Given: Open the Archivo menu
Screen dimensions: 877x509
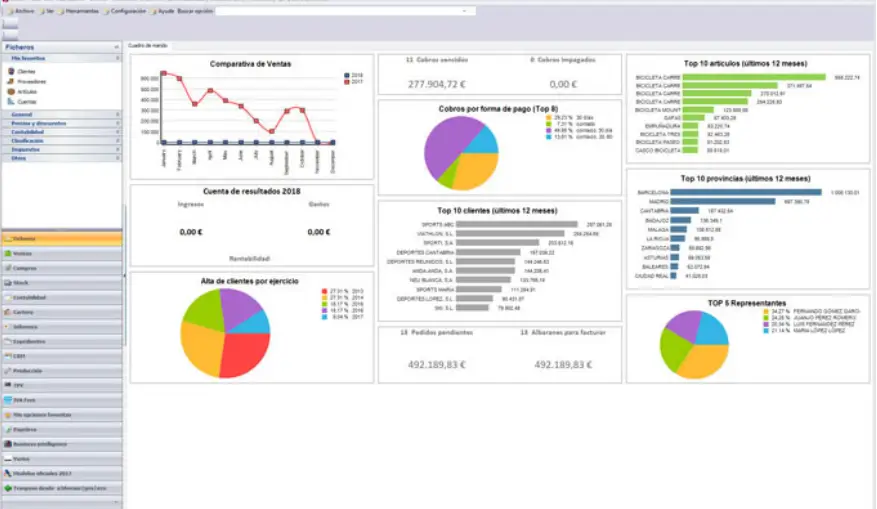Looking at the screenshot, I should 24,10.
